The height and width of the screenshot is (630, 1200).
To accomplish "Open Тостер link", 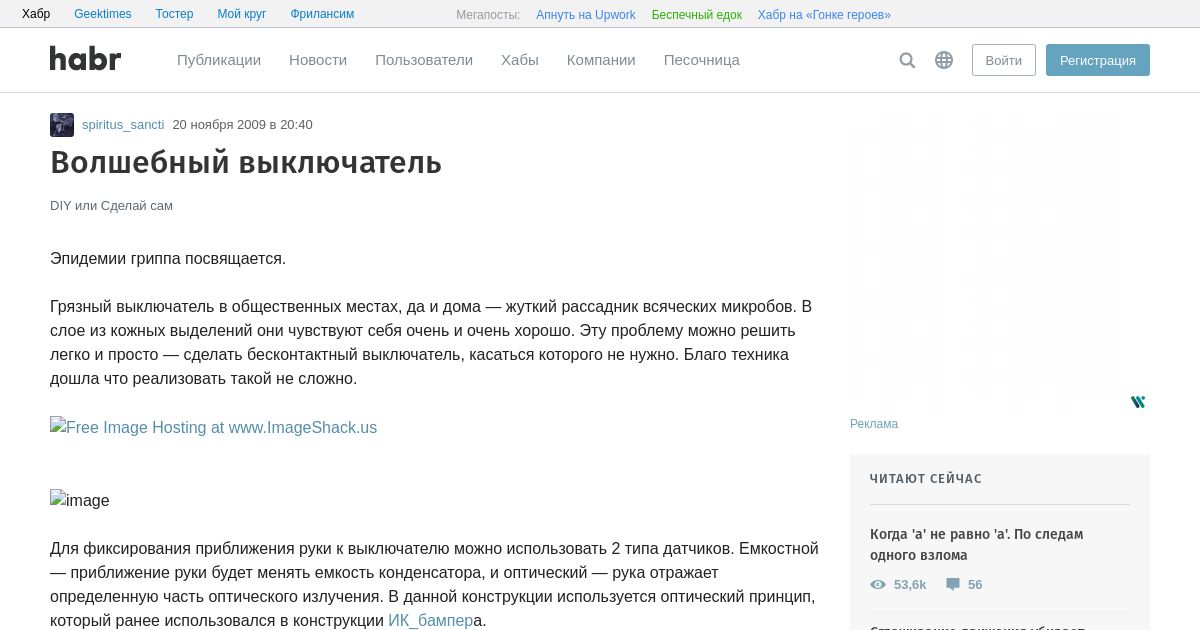I will point(175,14).
